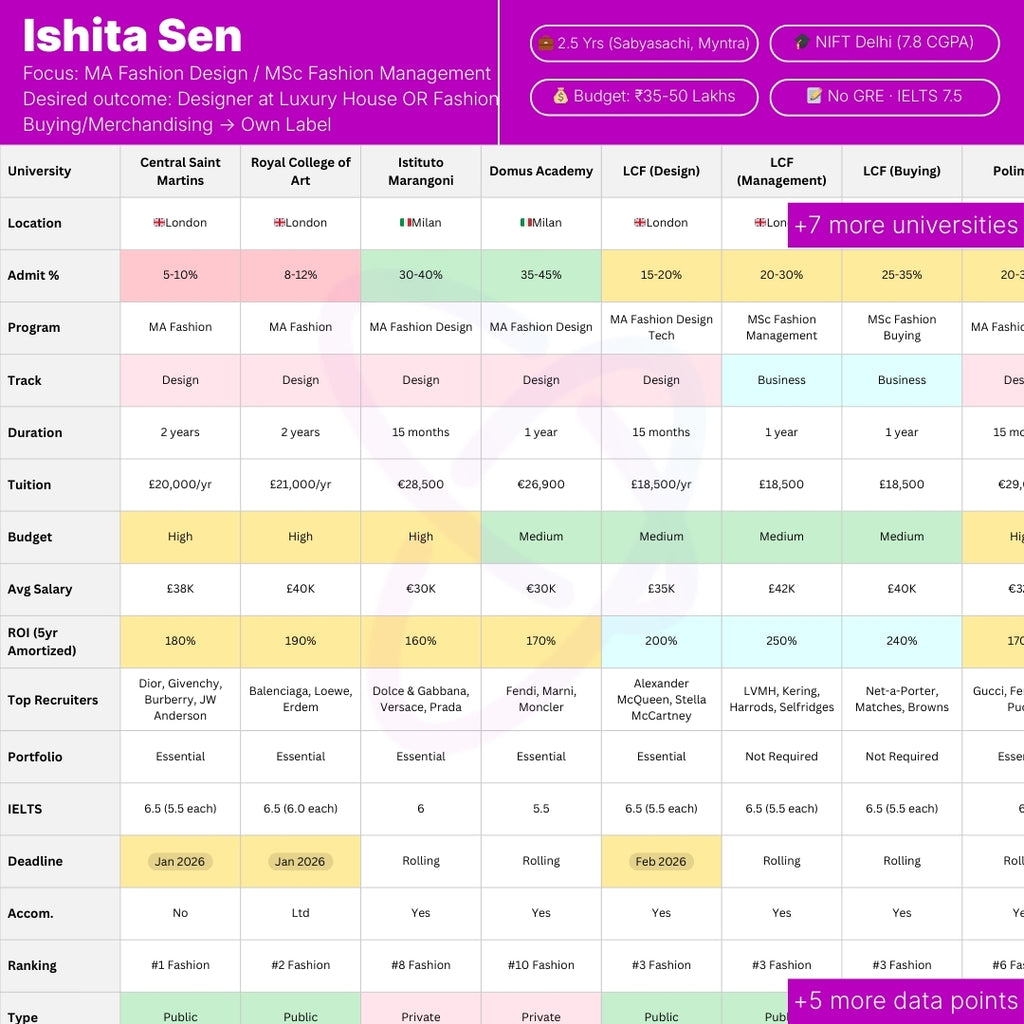The width and height of the screenshot is (1024, 1024).
Task: Click UK flag in Central Saint Martins location
Action: pyautogui.click(x=159, y=223)
